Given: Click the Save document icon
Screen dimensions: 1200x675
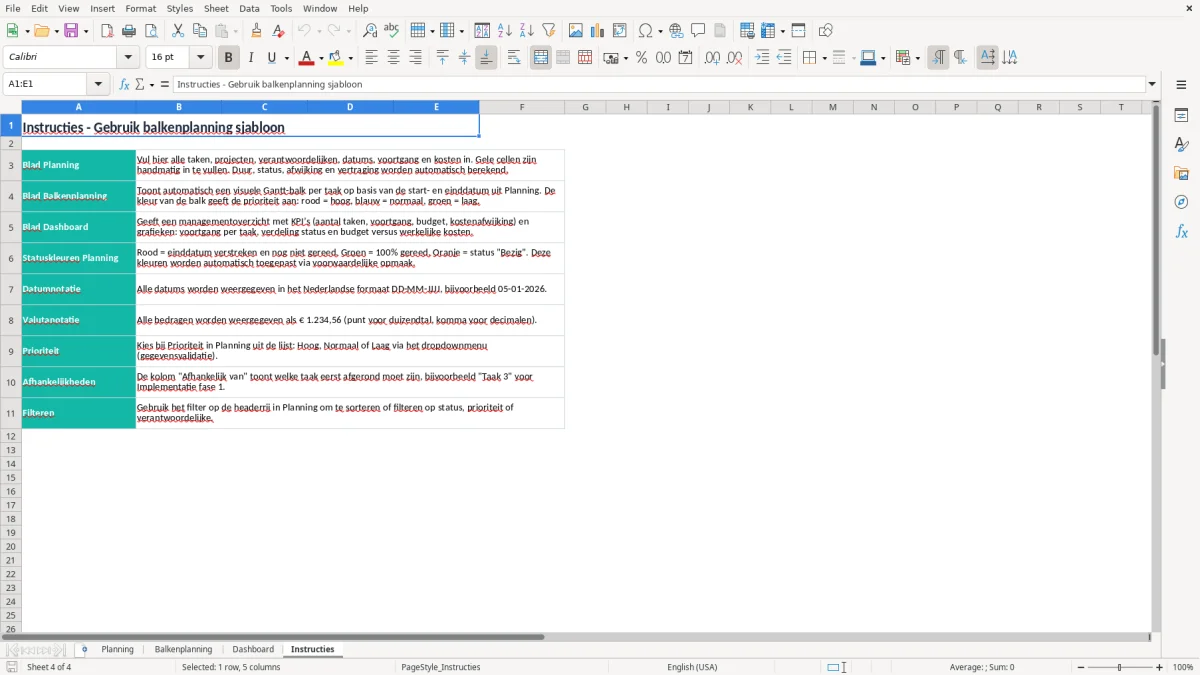Looking at the screenshot, I should 71,31.
